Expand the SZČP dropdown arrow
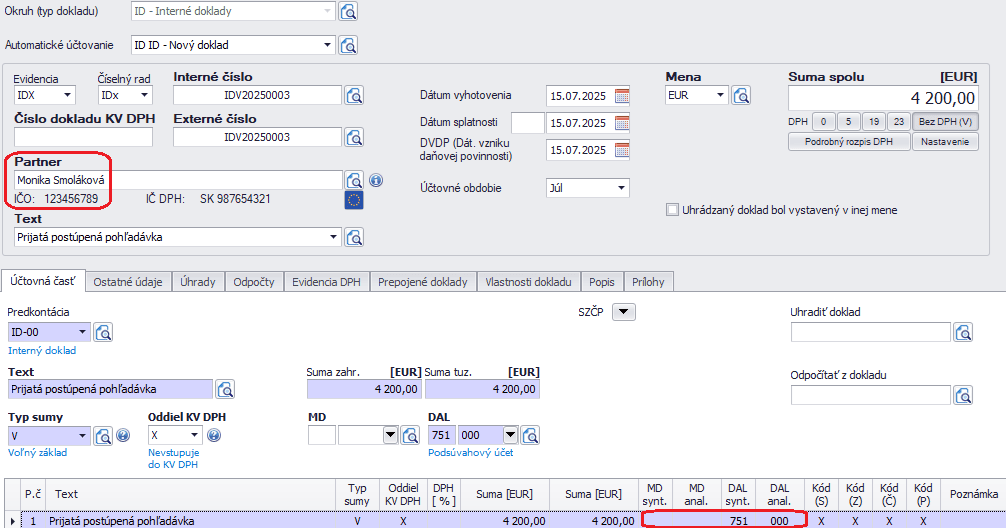The width and height of the screenshot is (1006, 528). (624, 312)
